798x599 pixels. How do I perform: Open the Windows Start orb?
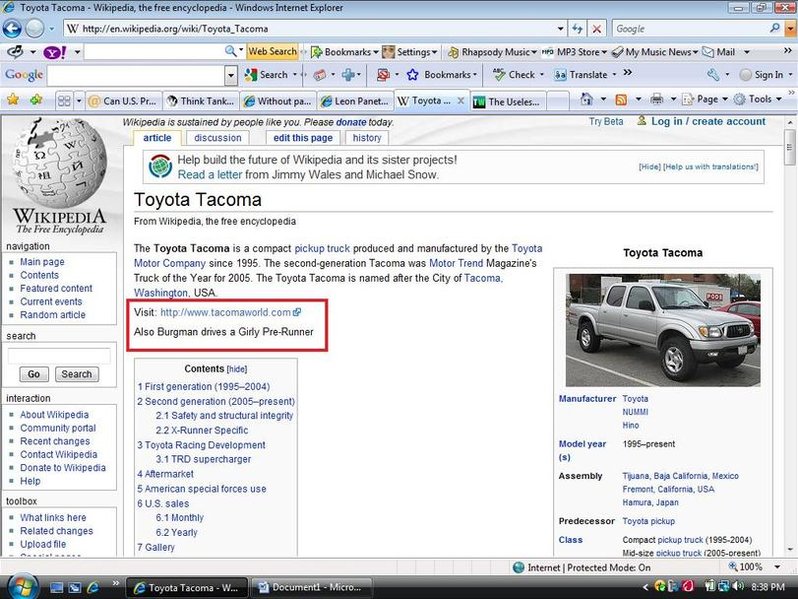(22, 587)
